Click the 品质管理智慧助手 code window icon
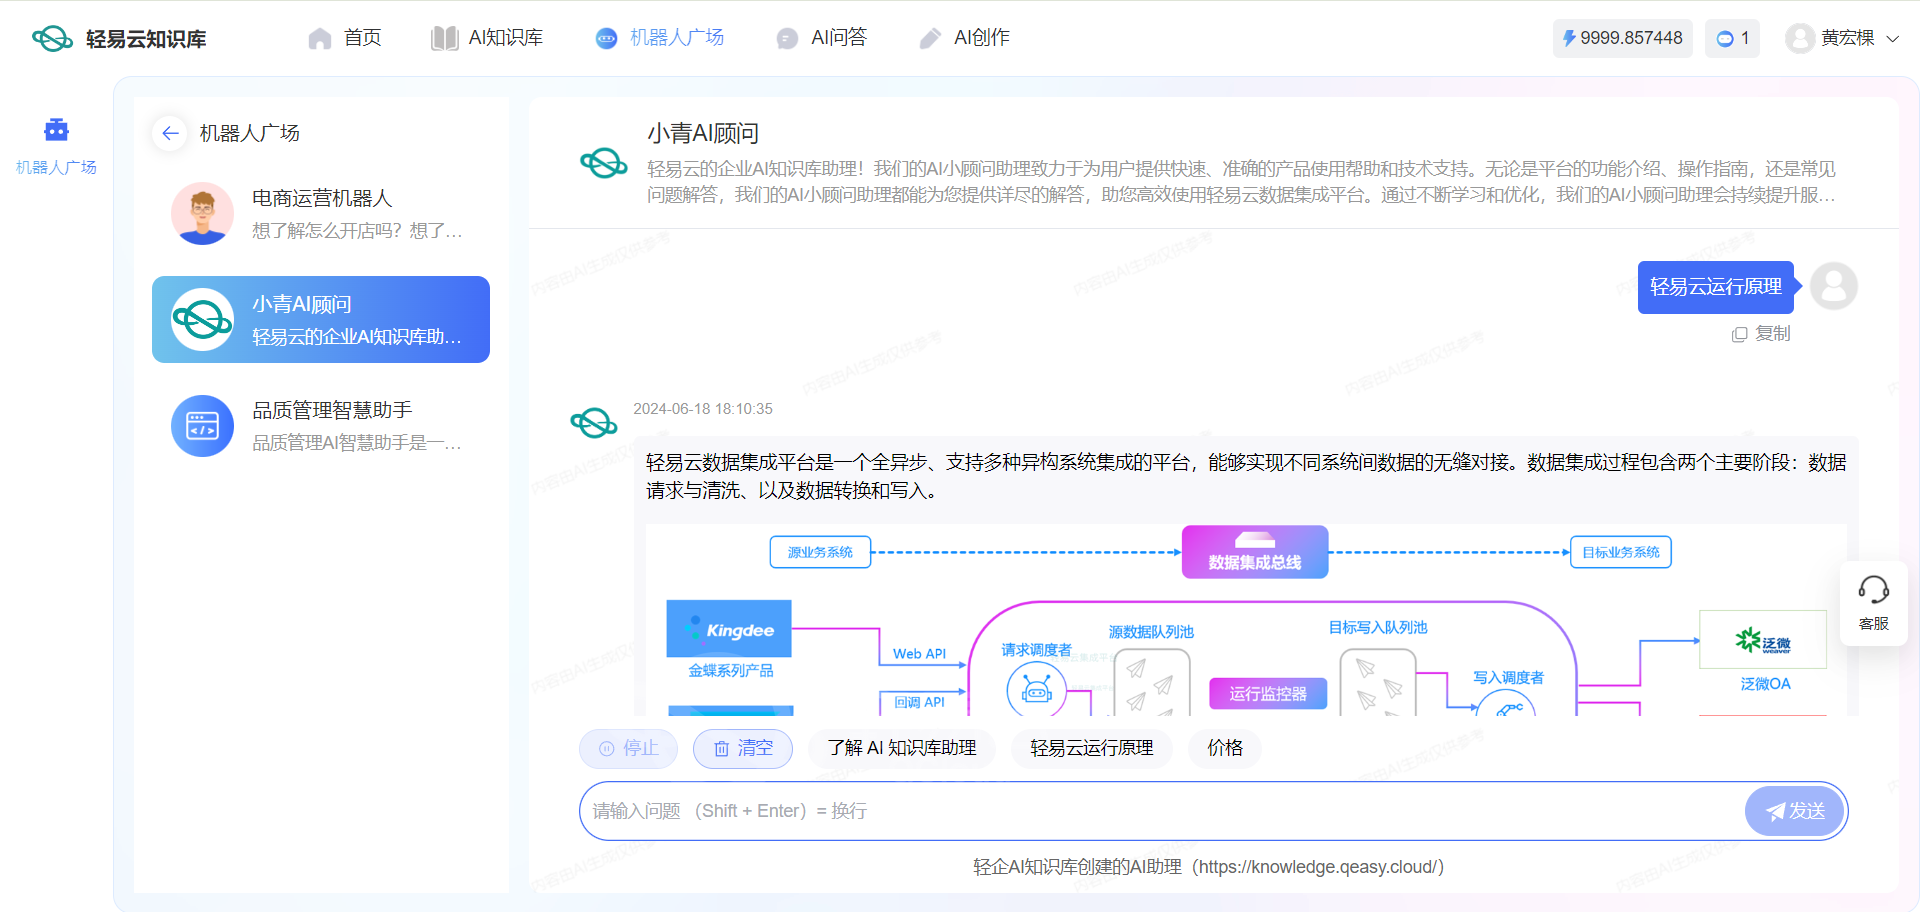Viewport: 1920px width, 912px height. 202,426
